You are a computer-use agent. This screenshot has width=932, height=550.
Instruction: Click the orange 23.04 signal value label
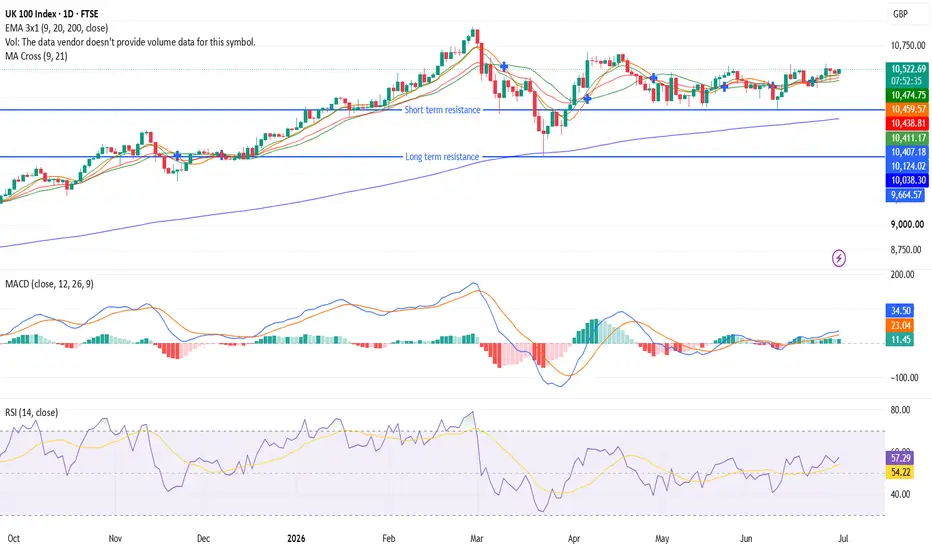(x=900, y=325)
